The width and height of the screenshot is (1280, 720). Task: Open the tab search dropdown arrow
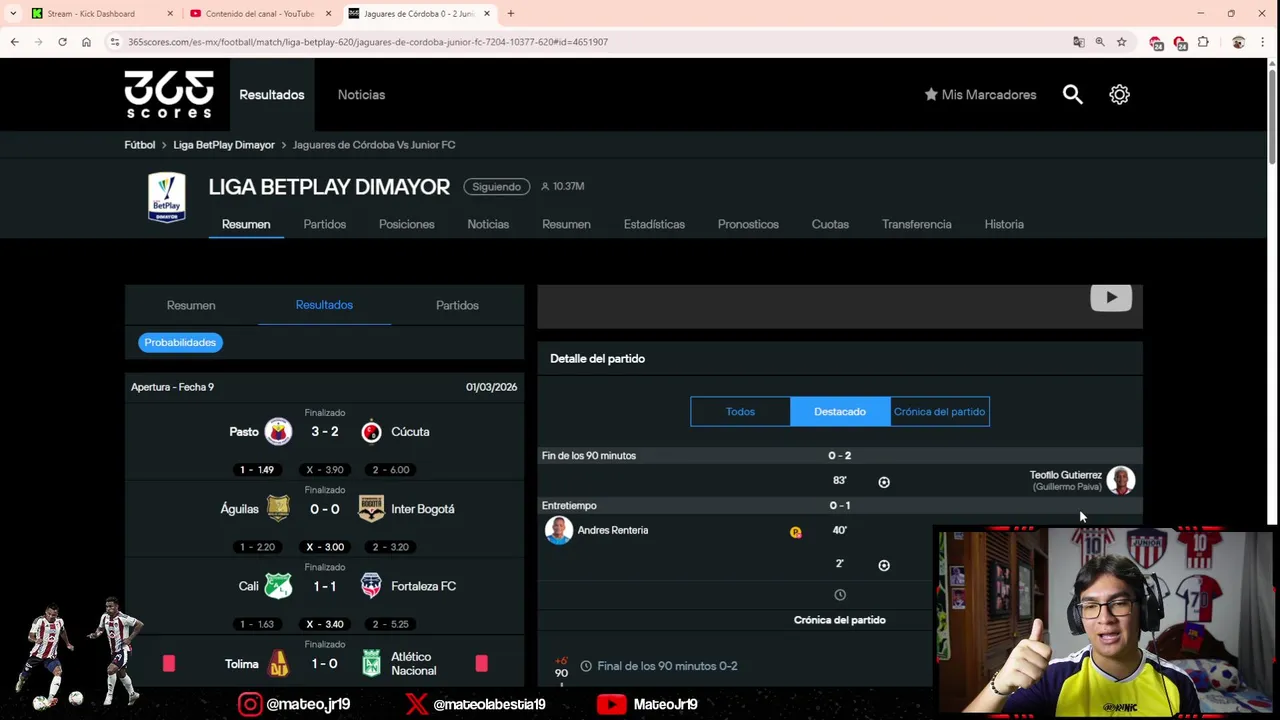tap(13, 13)
